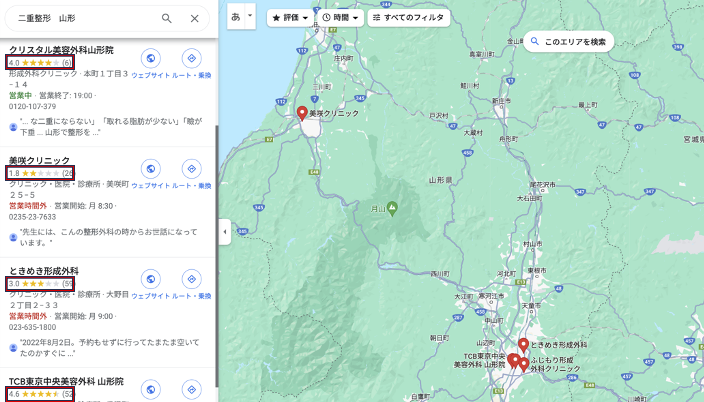Open the TCB東京中央美容外科 山形院 listing title
Image resolution: width=704 pixels, height=402 pixels.
(x=66, y=381)
